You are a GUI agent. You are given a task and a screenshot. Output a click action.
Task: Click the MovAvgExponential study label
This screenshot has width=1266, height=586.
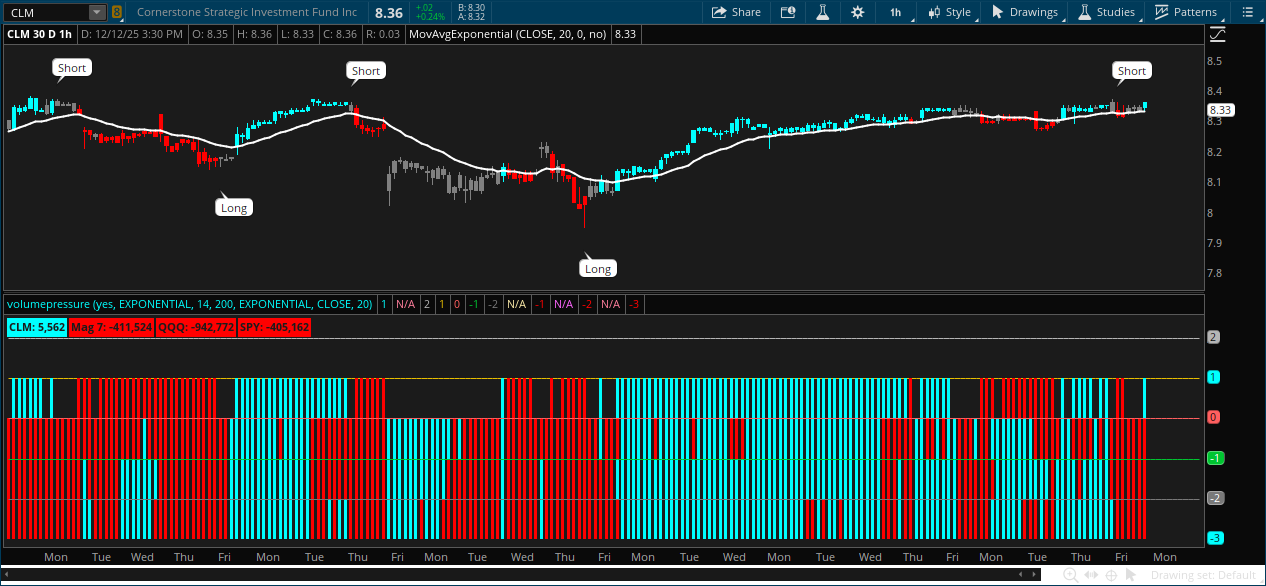[515, 34]
